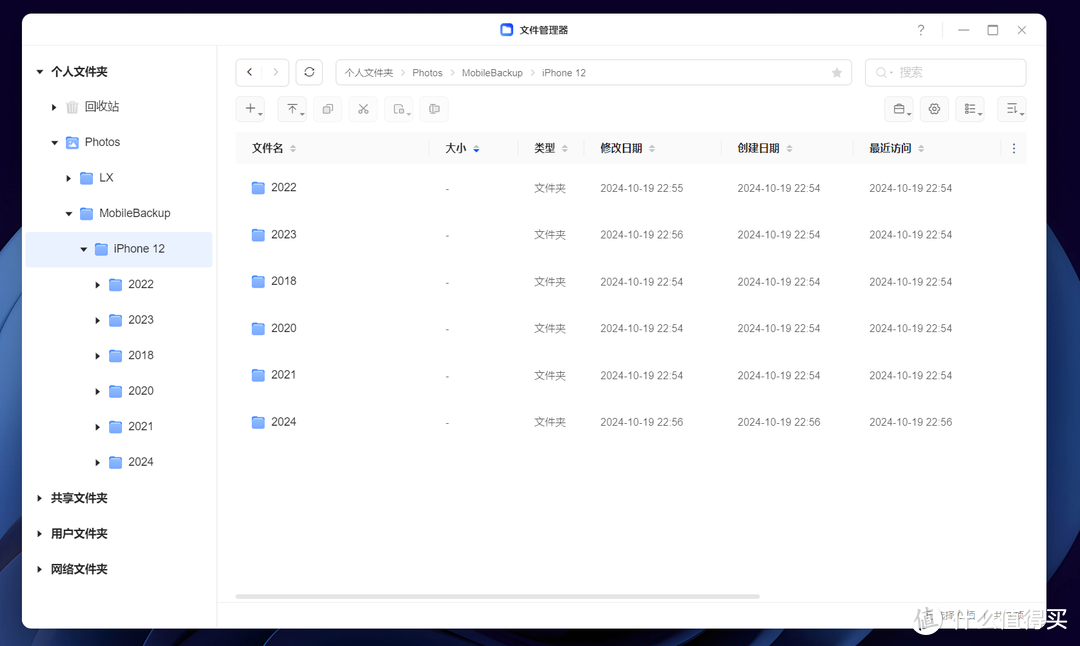
Task: Click inside the search input field
Action: click(x=950, y=72)
